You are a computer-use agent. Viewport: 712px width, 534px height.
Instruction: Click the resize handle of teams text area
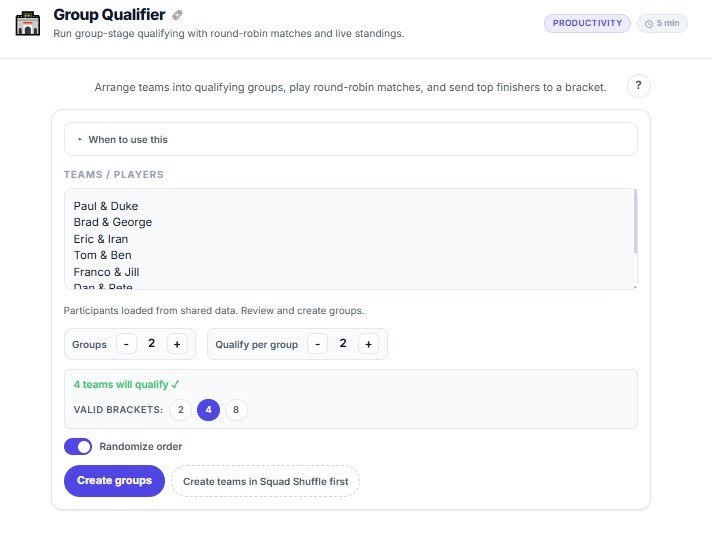(x=634, y=287)
